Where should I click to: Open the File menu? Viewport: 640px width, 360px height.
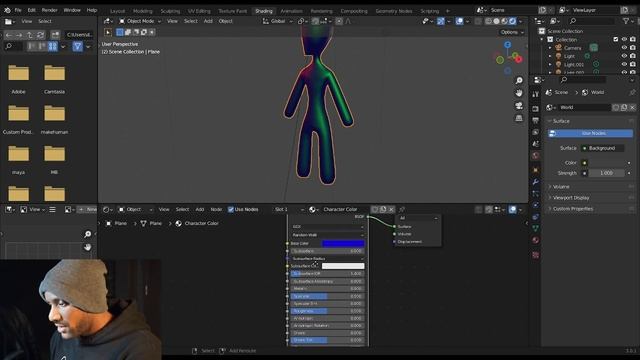[18, 10]
